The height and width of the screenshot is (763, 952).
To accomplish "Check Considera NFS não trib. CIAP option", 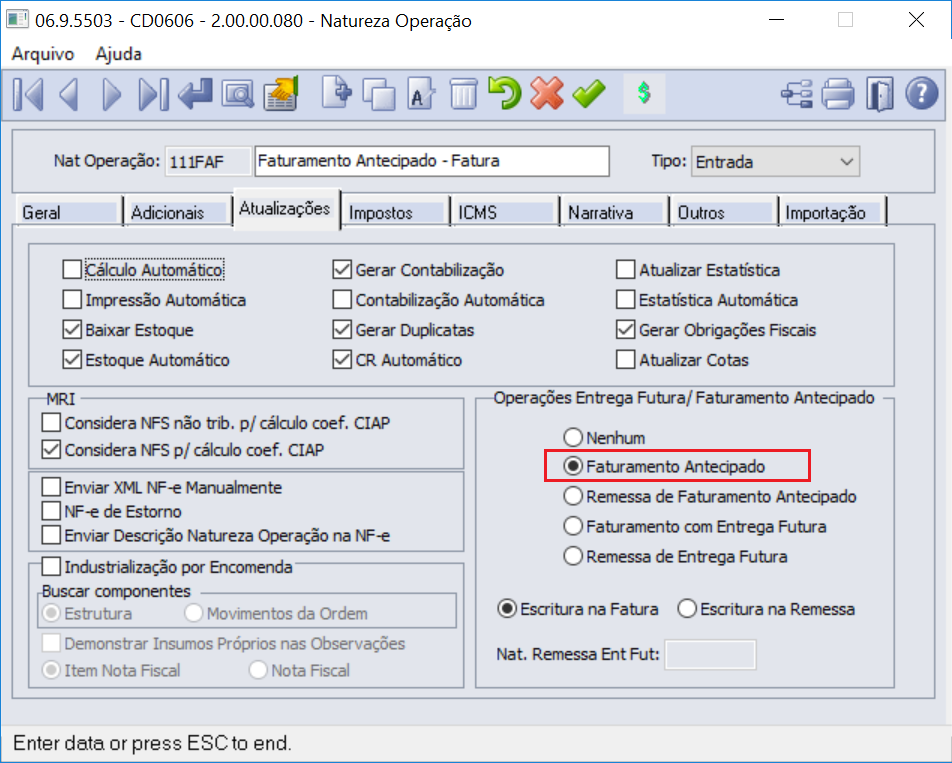I will [51, 422].
